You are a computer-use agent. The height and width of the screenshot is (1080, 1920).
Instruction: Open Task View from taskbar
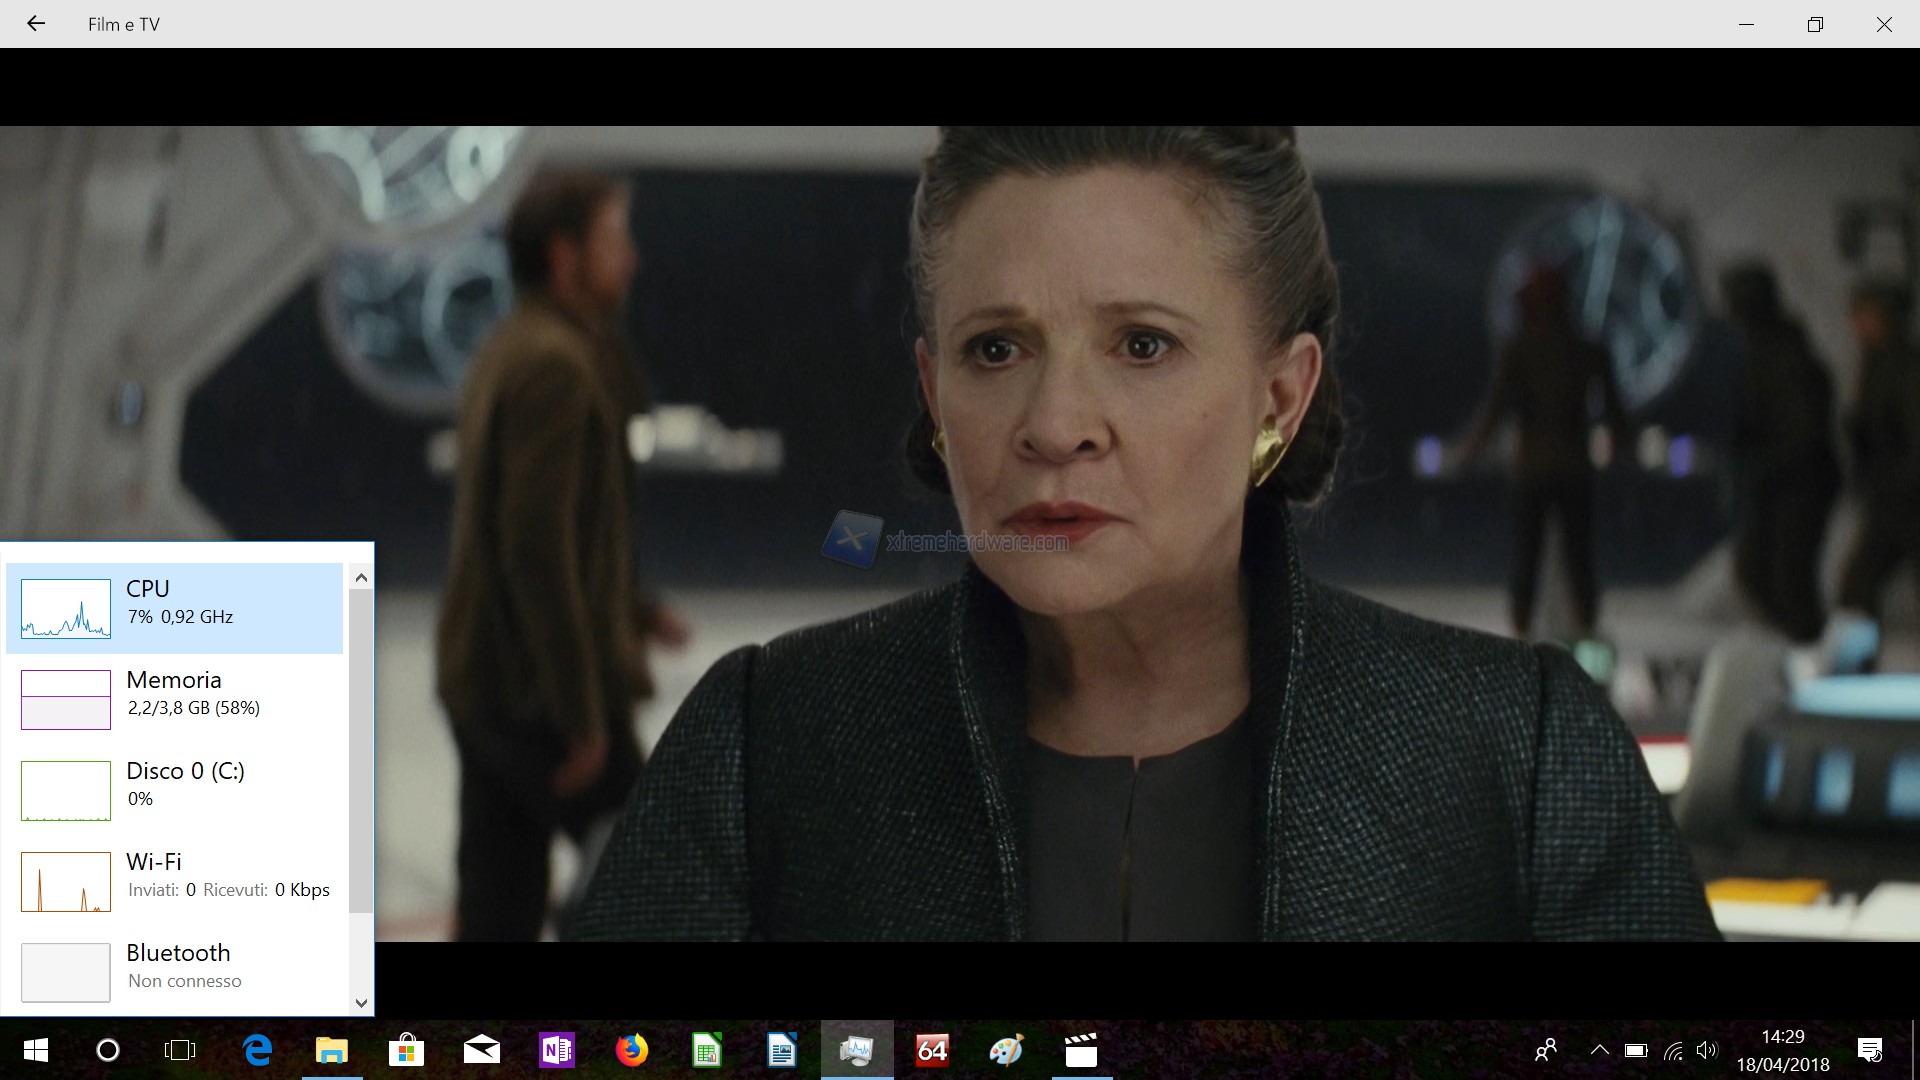pos(180,1050)
